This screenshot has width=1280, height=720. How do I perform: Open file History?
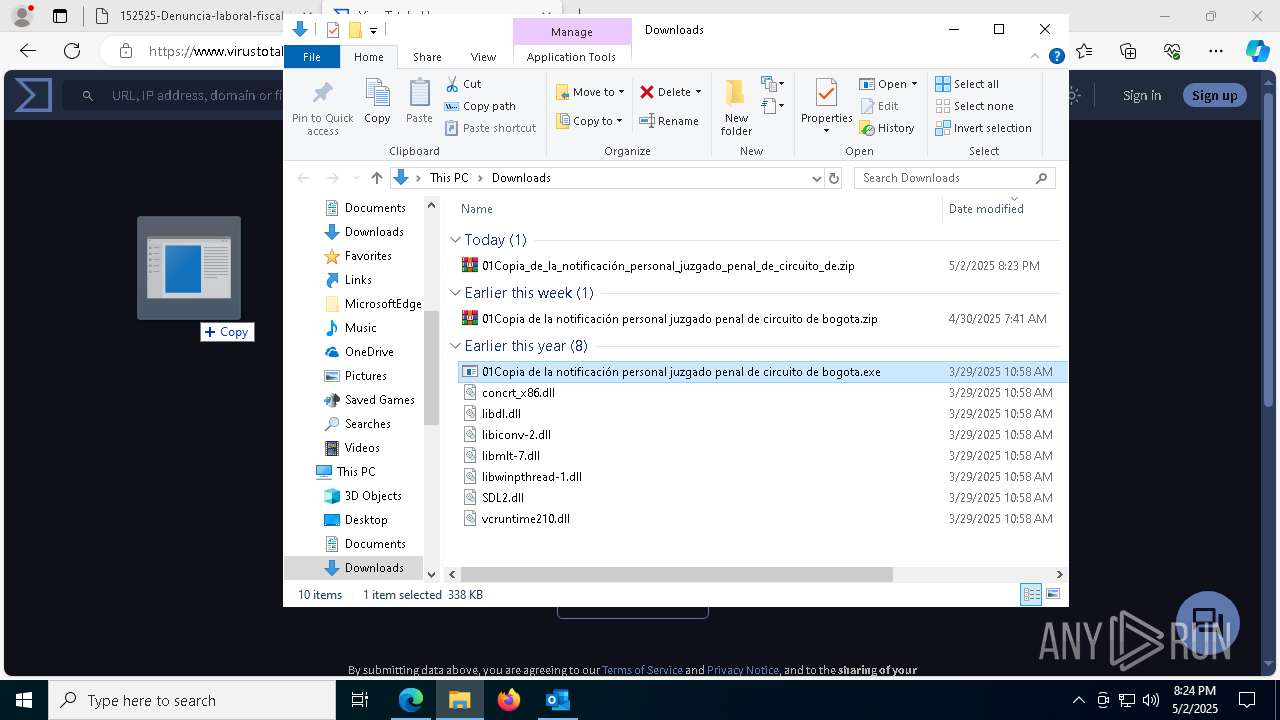[887, 128]
